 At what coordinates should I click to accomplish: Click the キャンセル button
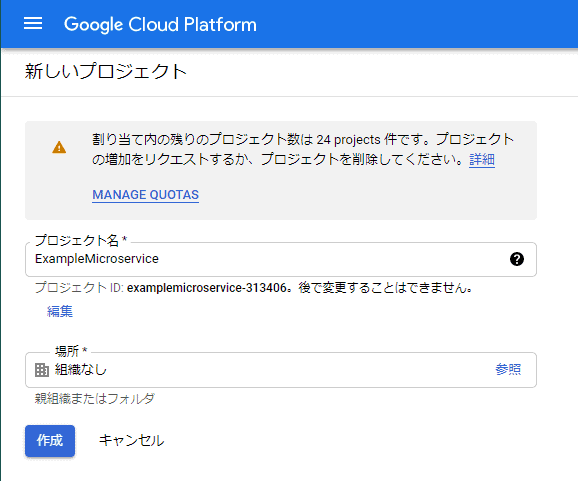tap(132, 440)
